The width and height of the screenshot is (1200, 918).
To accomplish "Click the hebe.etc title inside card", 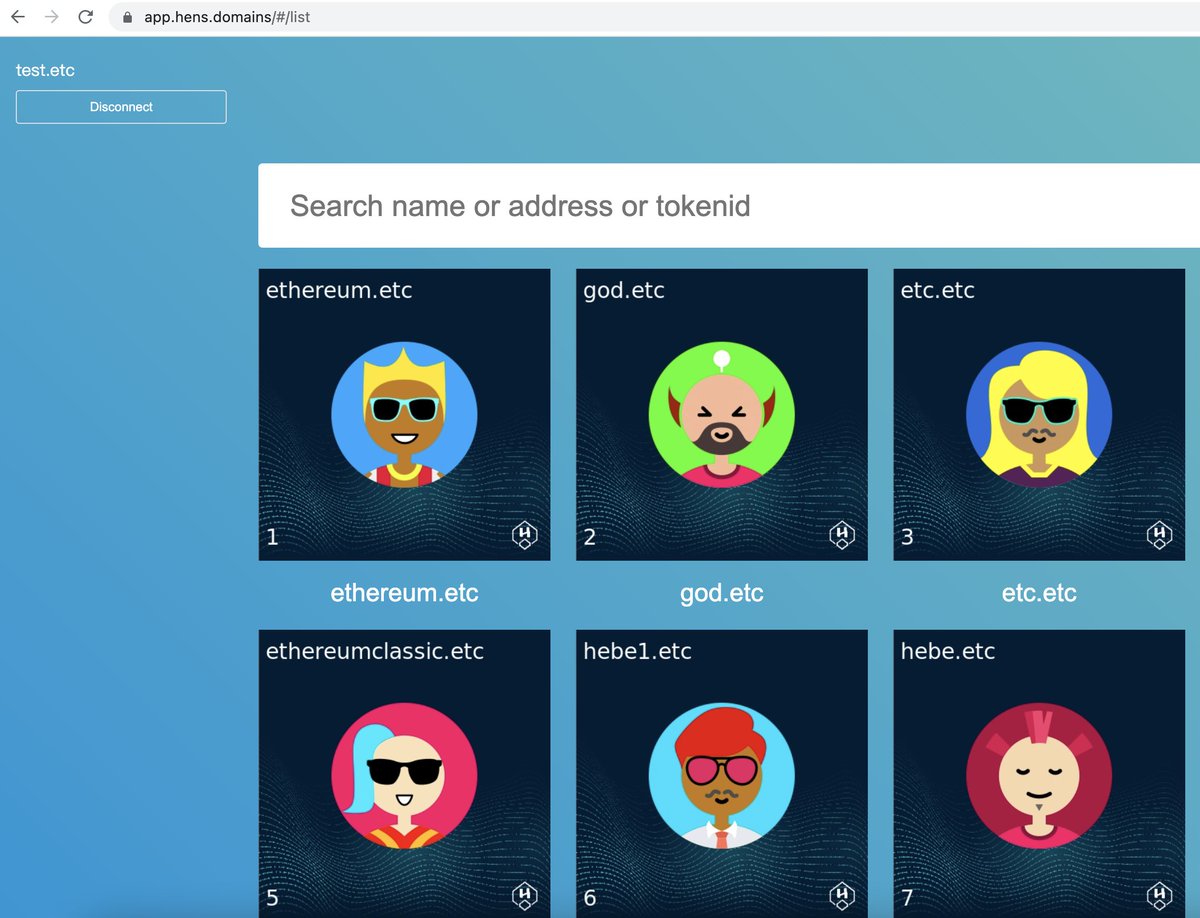I will [948, 651].
